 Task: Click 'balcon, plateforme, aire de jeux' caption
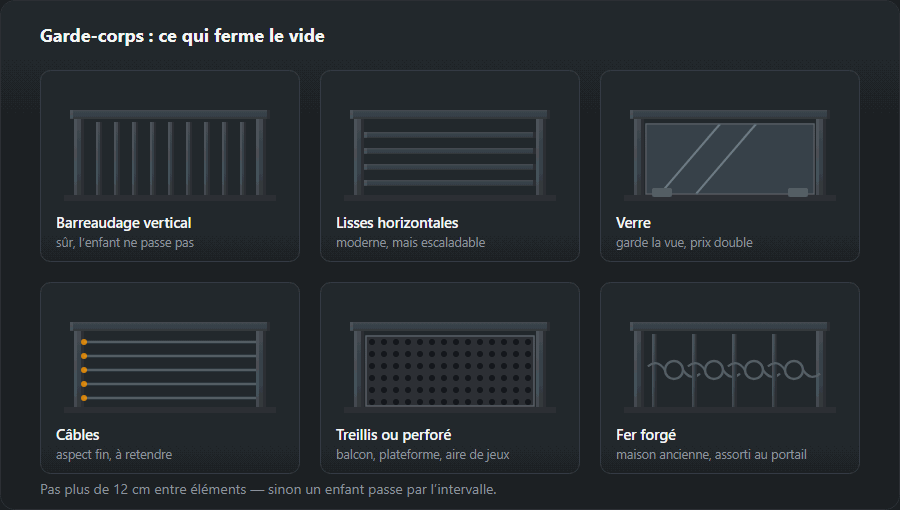click(422, 454)
